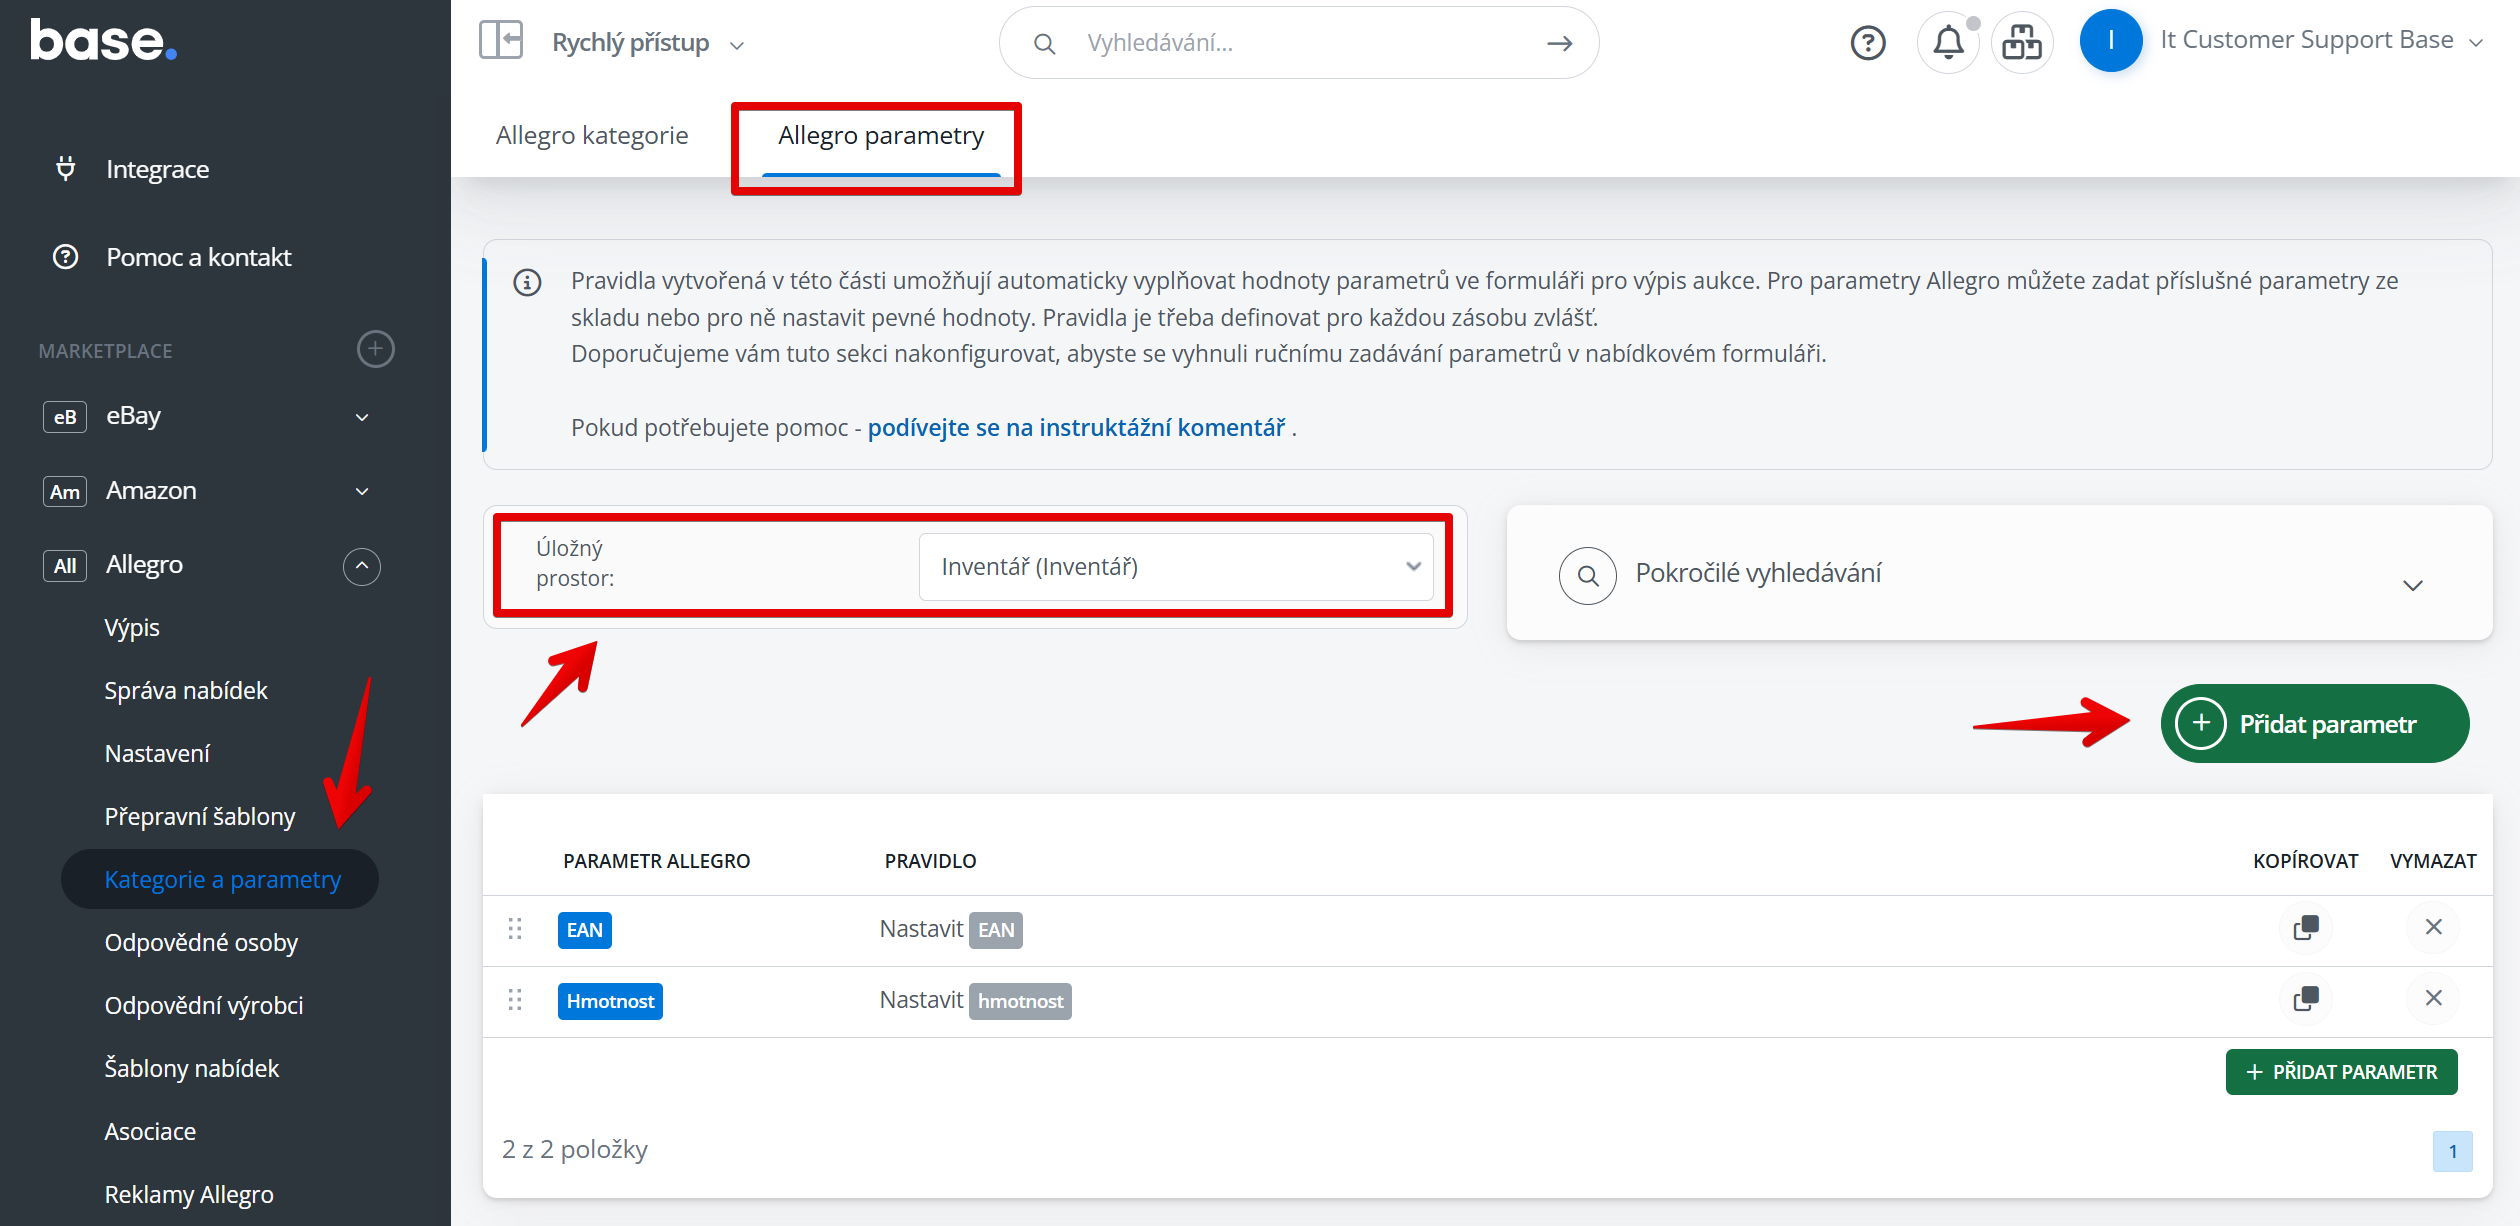Open Integrace in the sidebar
2520x1226 pixels.
point(157,169)
